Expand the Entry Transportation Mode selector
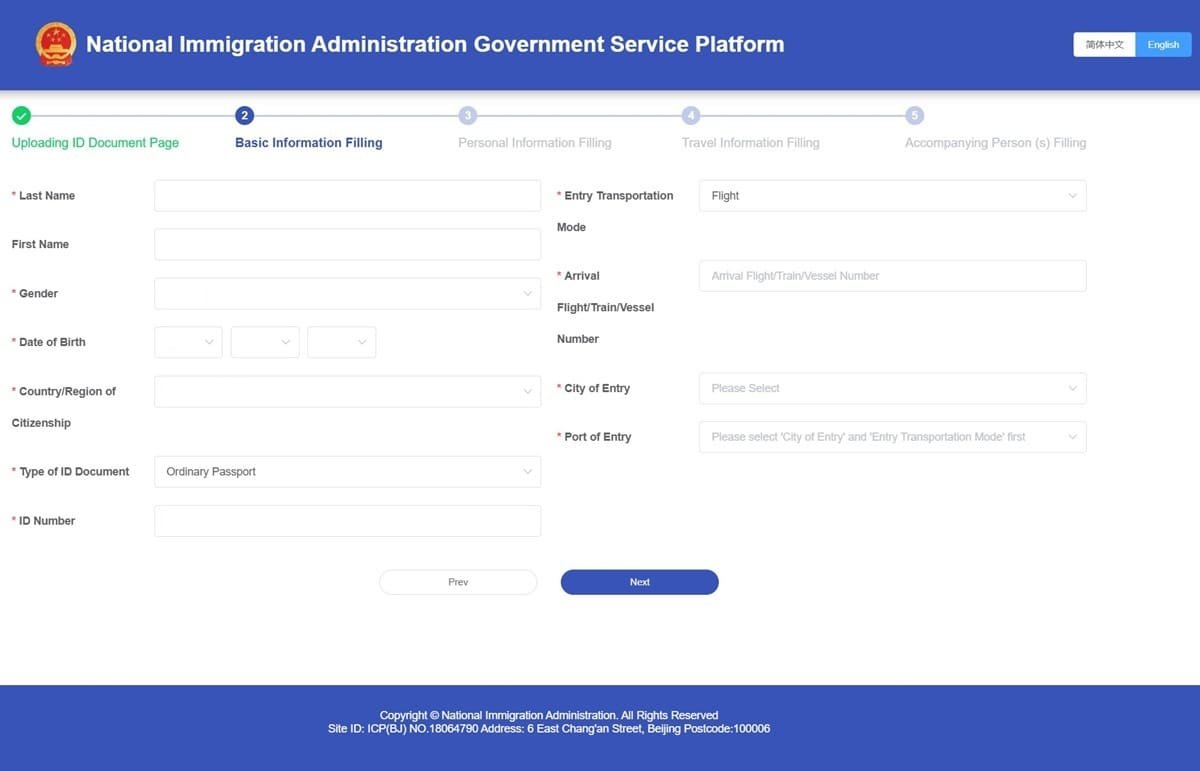Image resolution: width=1200 pixels, height=771 pixels. pyautogui.click(x=892, y=195)
